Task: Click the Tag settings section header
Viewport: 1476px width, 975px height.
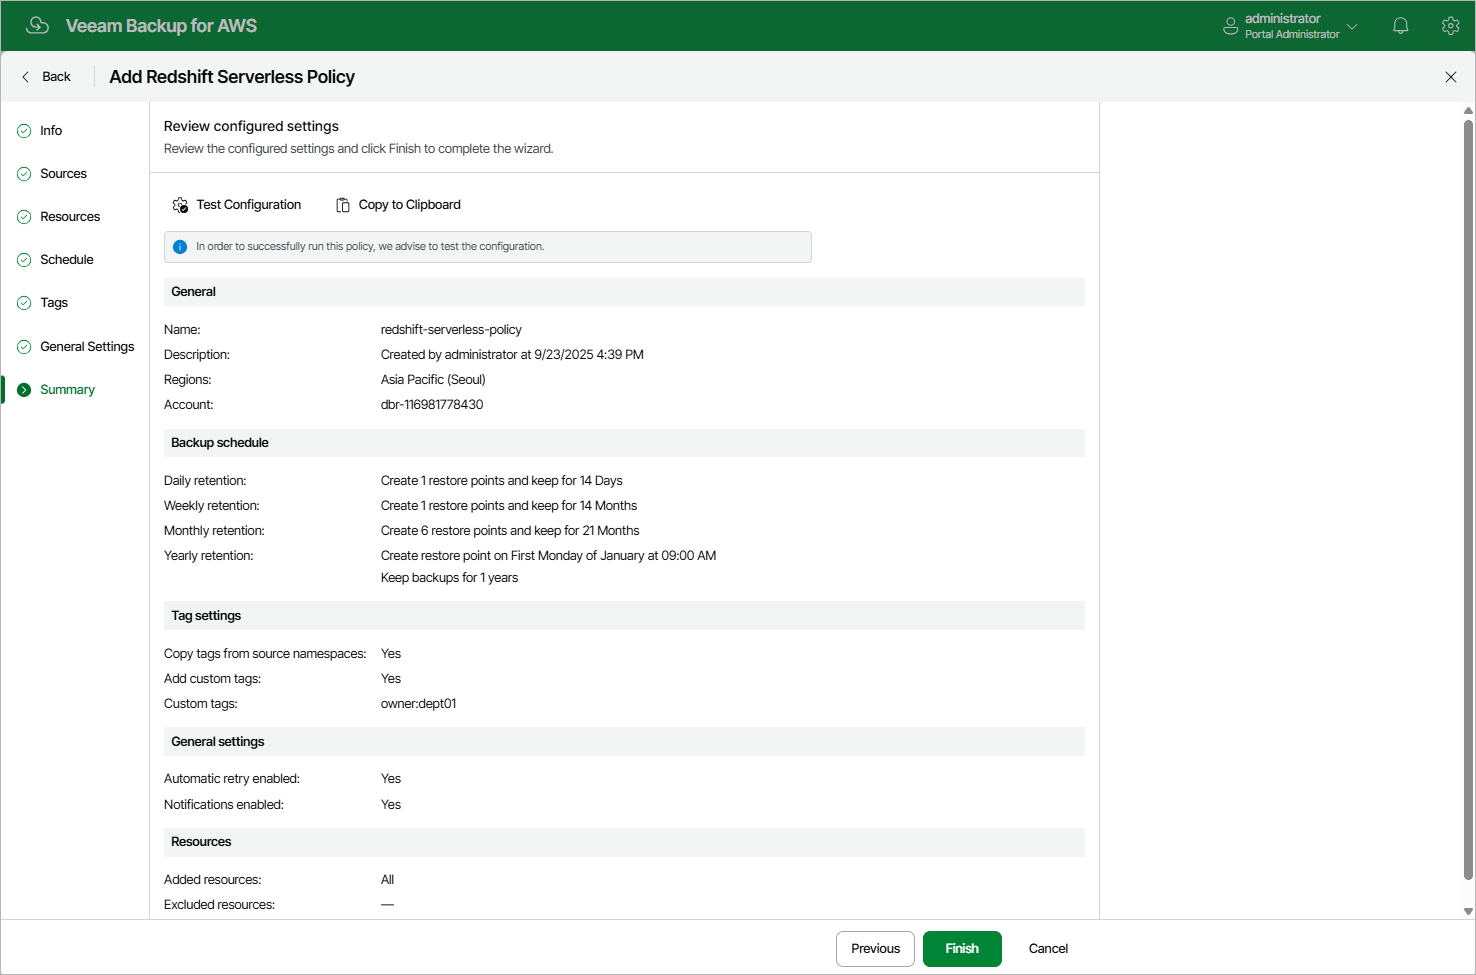Action: (624, 616)
